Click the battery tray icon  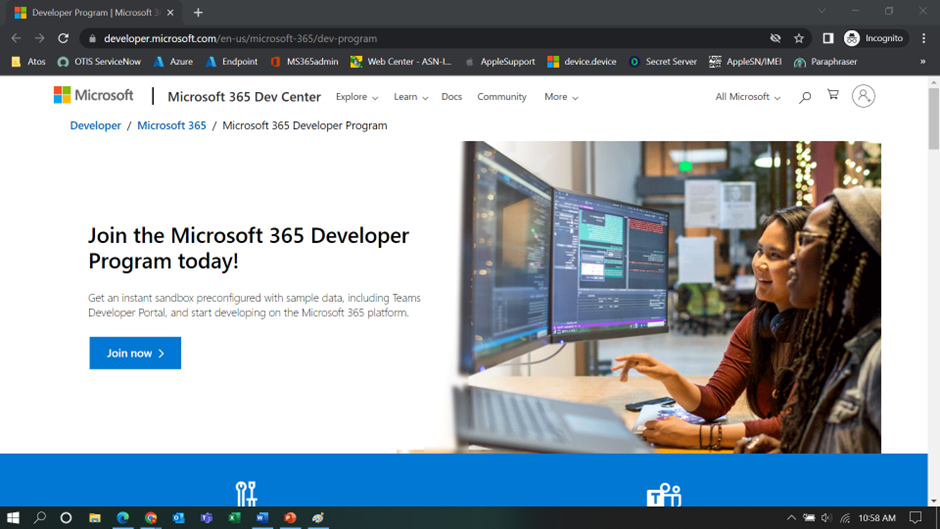click(809, 518)
